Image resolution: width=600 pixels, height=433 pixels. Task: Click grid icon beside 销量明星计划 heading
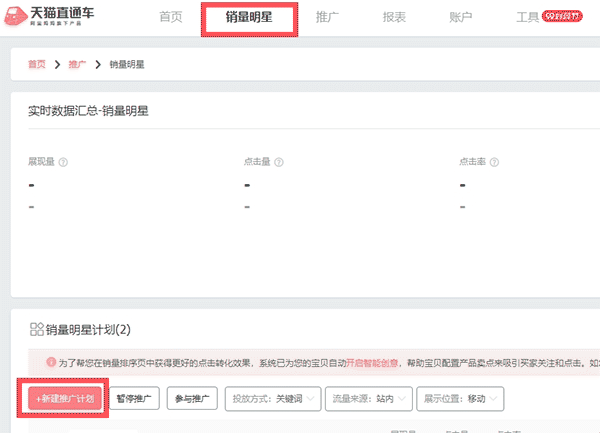pos(36,329)
